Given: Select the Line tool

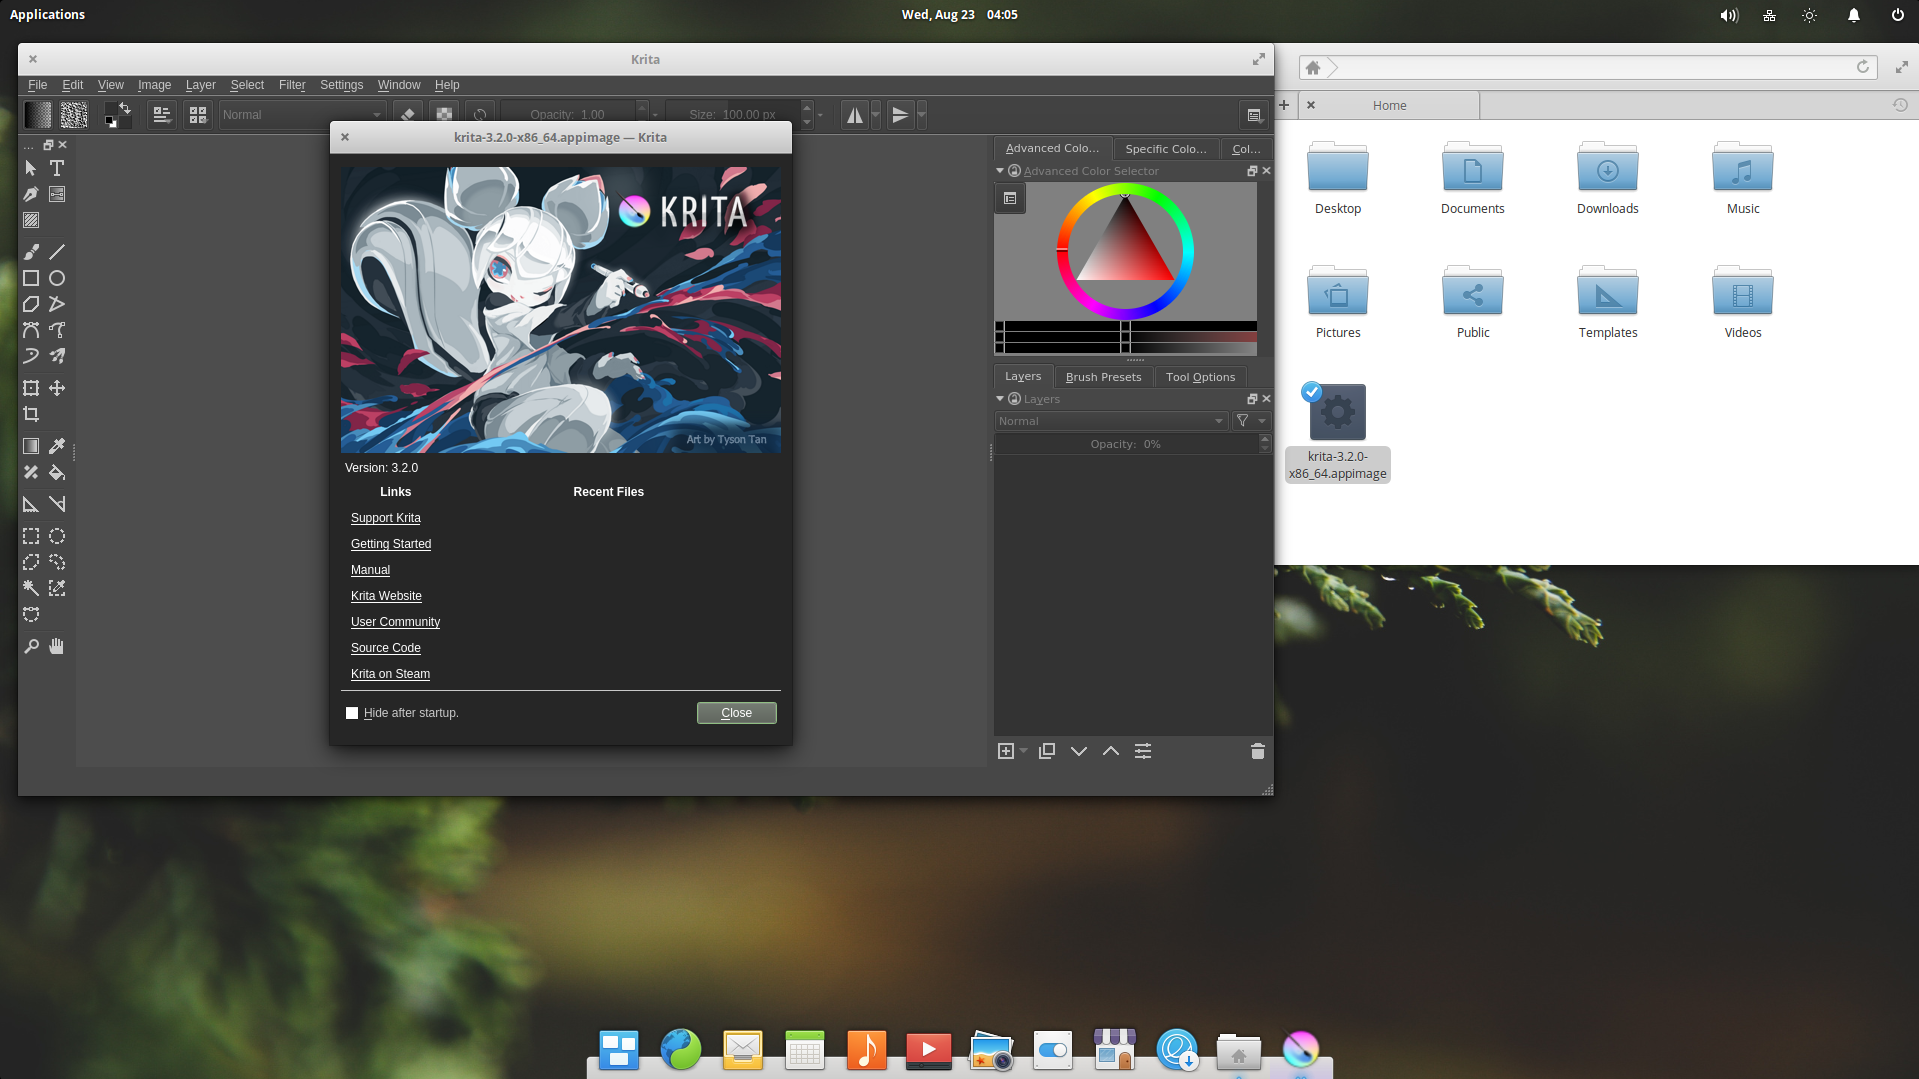Looking at the screenshot, I should pos(57,252).
